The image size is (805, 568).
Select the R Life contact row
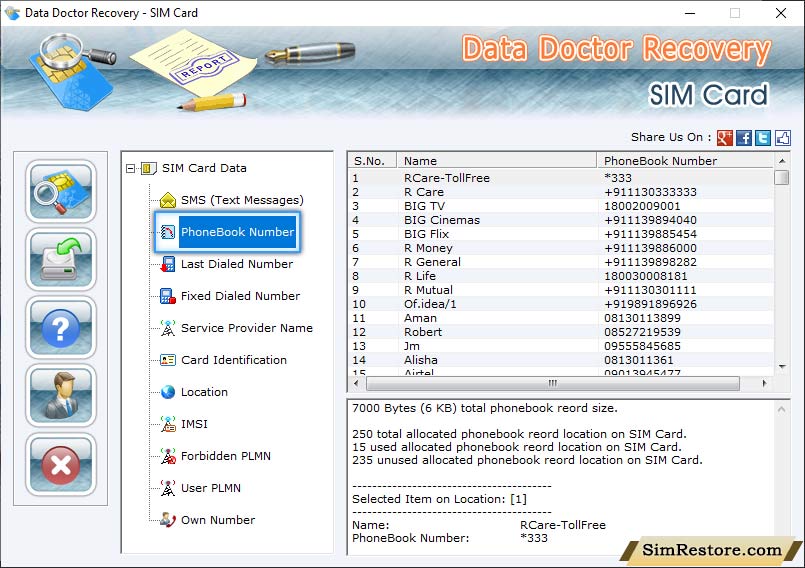pos(561,276)
